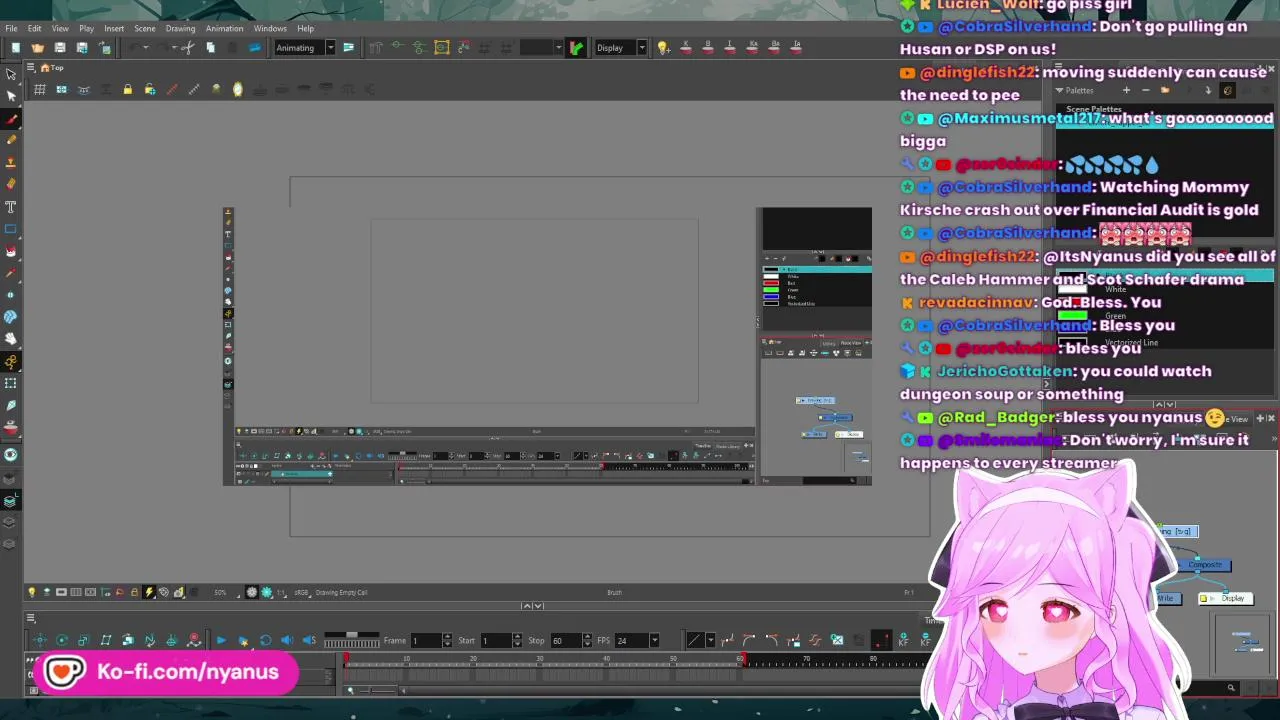The width and height of the screenshot is (1280, 720).
Task: Select the Envelope deformation tool
Action: coord(11,382)
